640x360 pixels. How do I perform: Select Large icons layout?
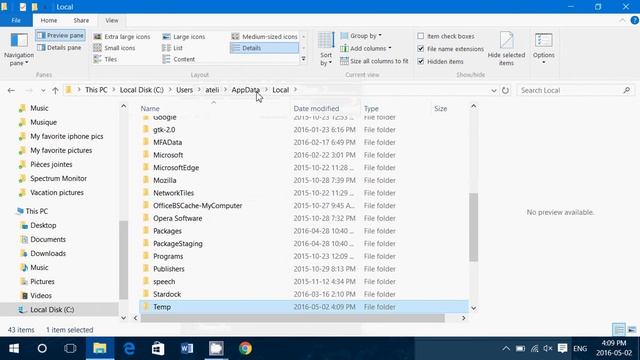tap(184, 36)
